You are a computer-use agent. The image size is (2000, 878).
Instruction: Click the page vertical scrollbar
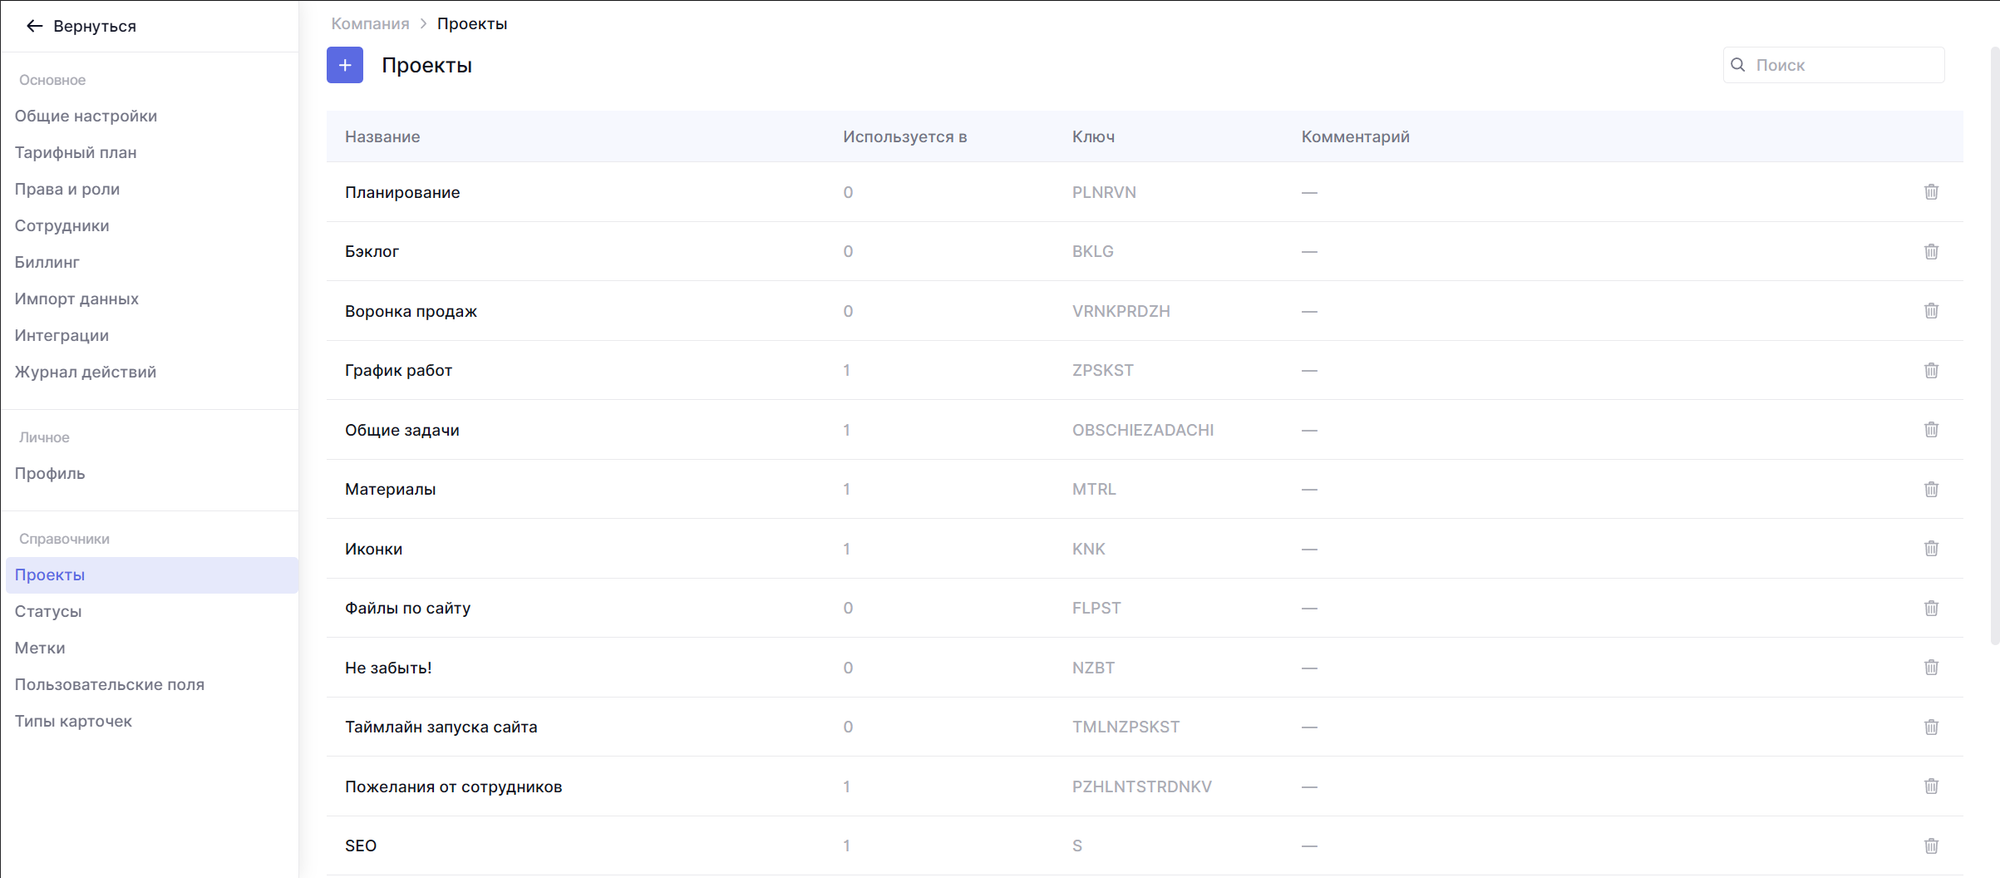click(x=1994, y=340)
